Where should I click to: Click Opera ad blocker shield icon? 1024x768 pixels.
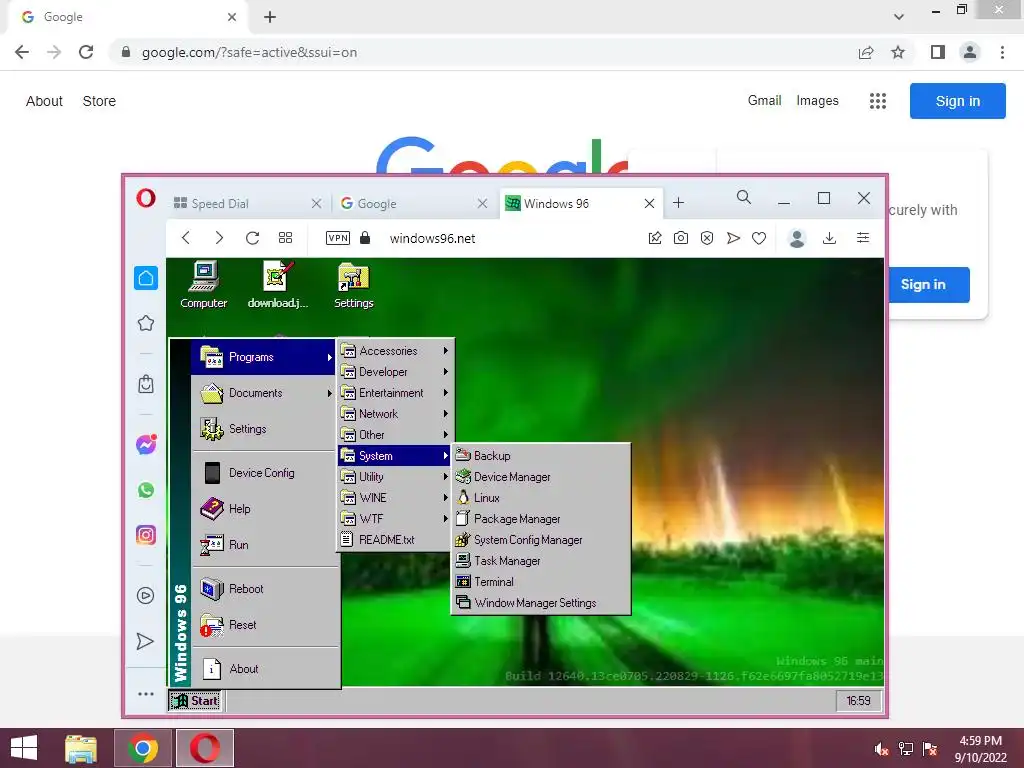[x=707, y=238]
